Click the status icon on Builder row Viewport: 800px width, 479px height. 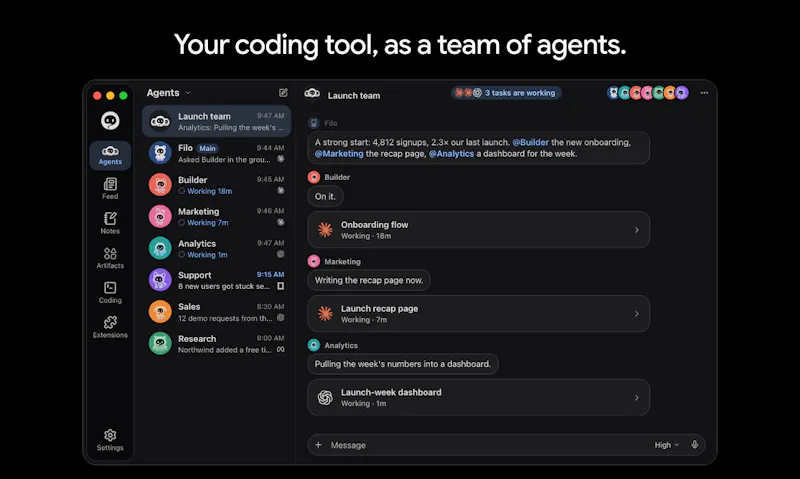click(x=280, y=191)
